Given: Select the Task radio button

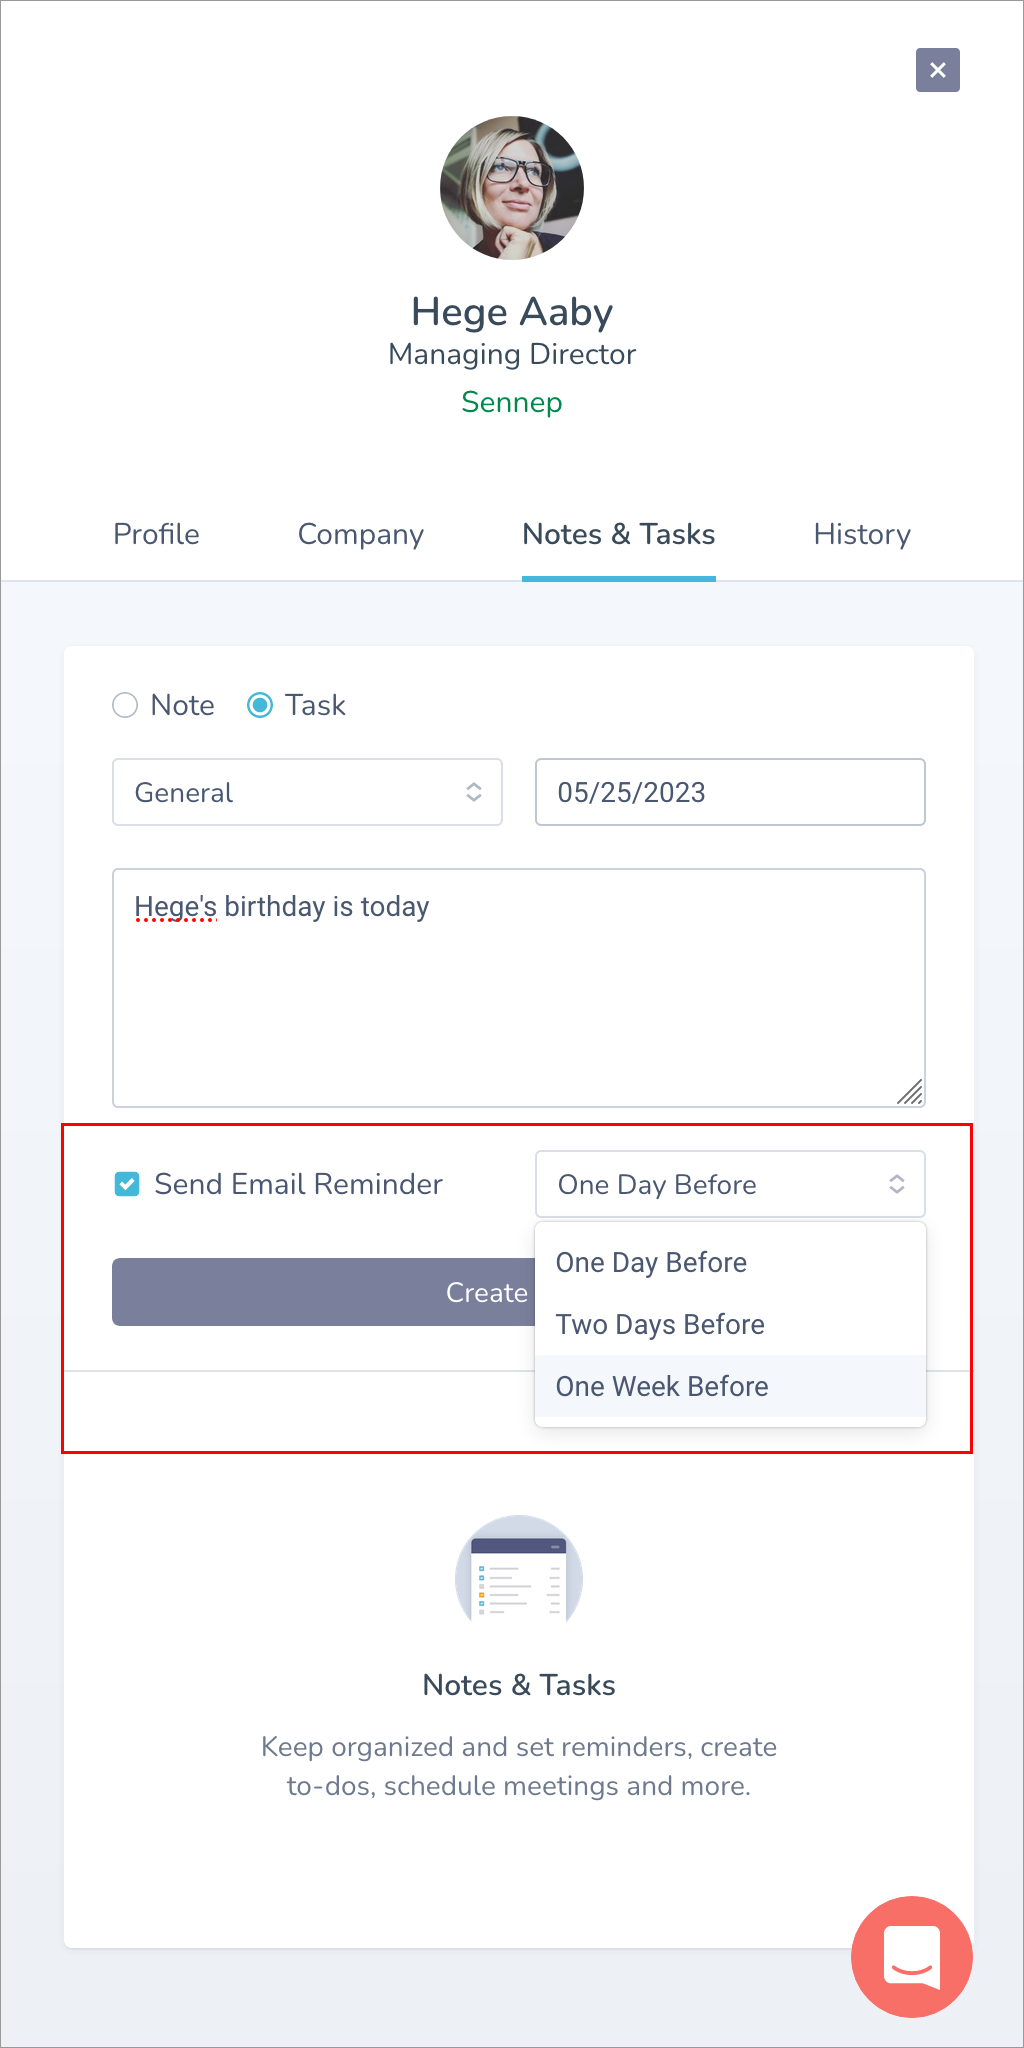Looking at the screenshot, I should pos(260,705).
